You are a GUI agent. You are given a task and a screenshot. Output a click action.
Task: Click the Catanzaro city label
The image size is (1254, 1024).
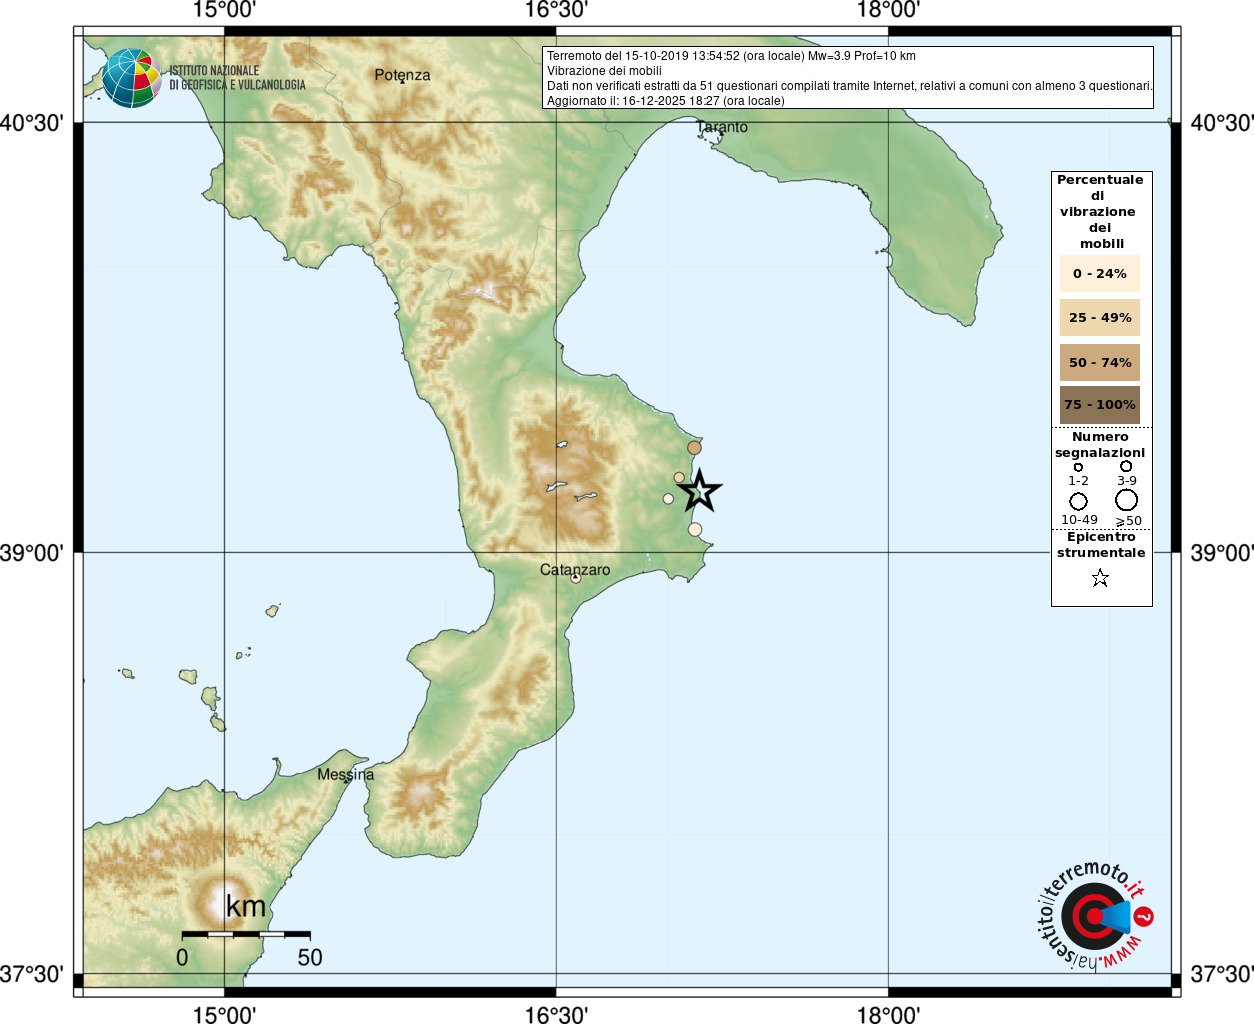(575, 570)
